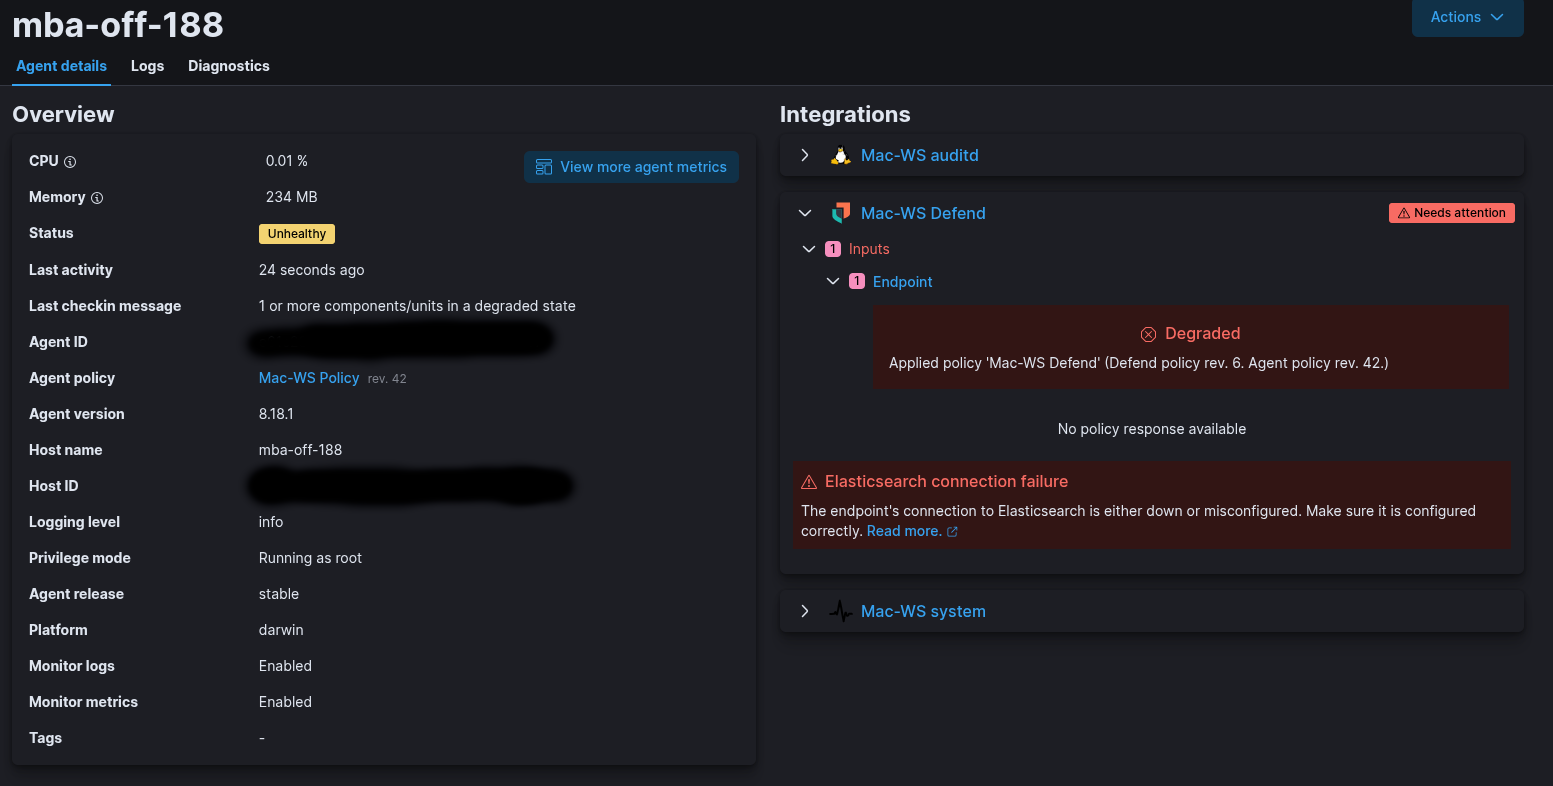Open the Actions dropdown menu

[1467, 17]
